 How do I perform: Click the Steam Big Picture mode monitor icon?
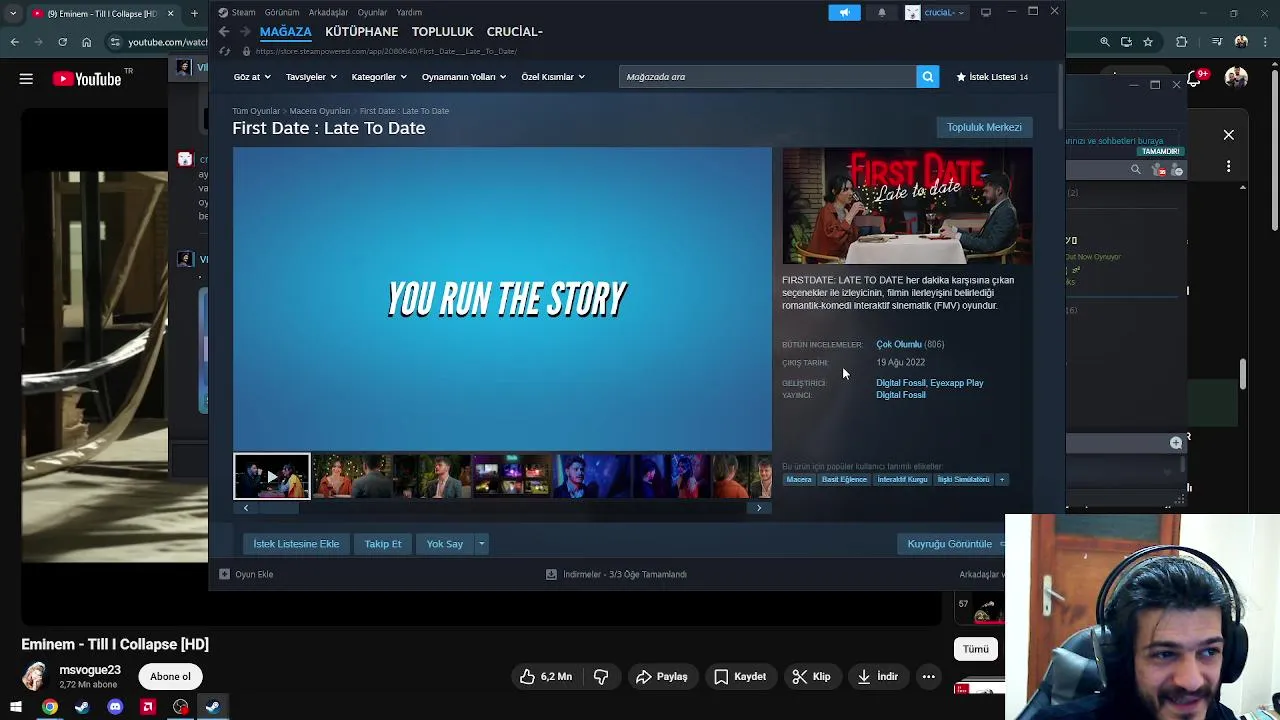click(986, 12)
